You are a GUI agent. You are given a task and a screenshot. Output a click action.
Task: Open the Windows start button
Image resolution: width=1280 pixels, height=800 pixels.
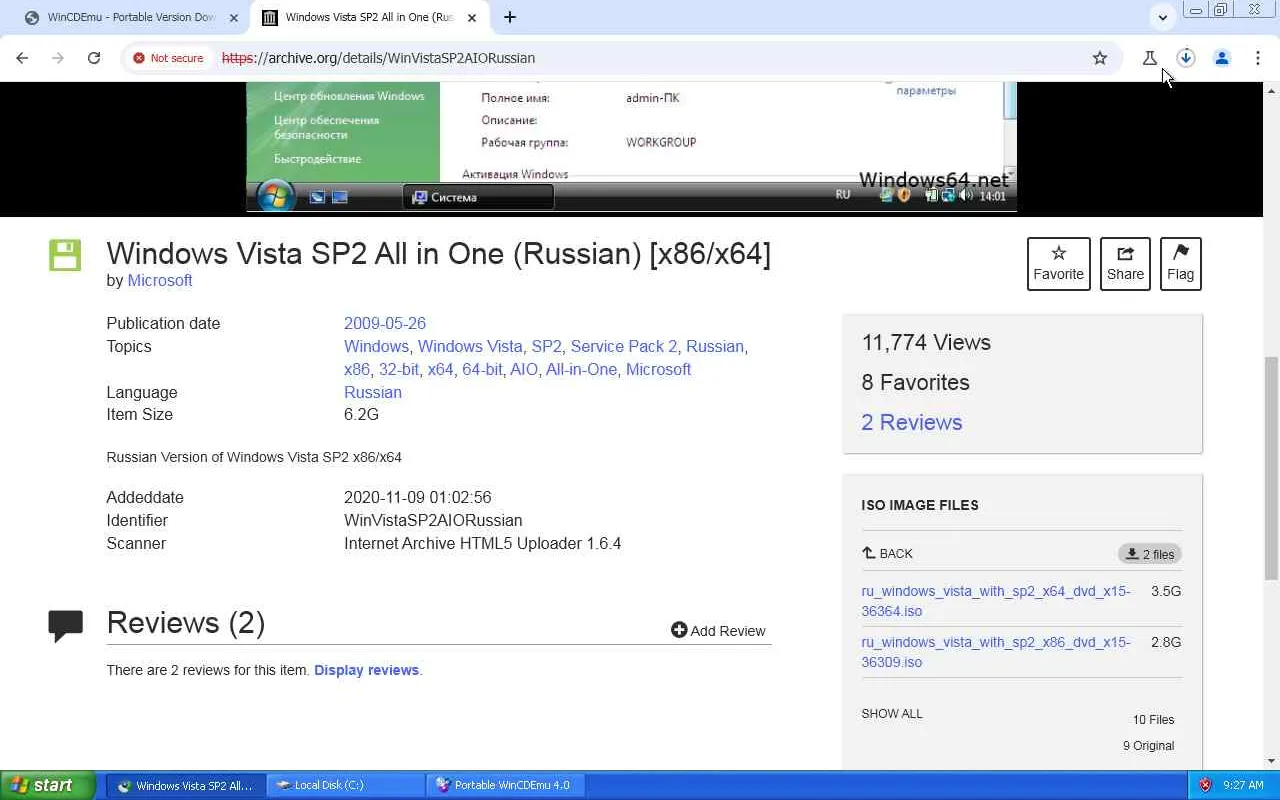click(47, 785)
